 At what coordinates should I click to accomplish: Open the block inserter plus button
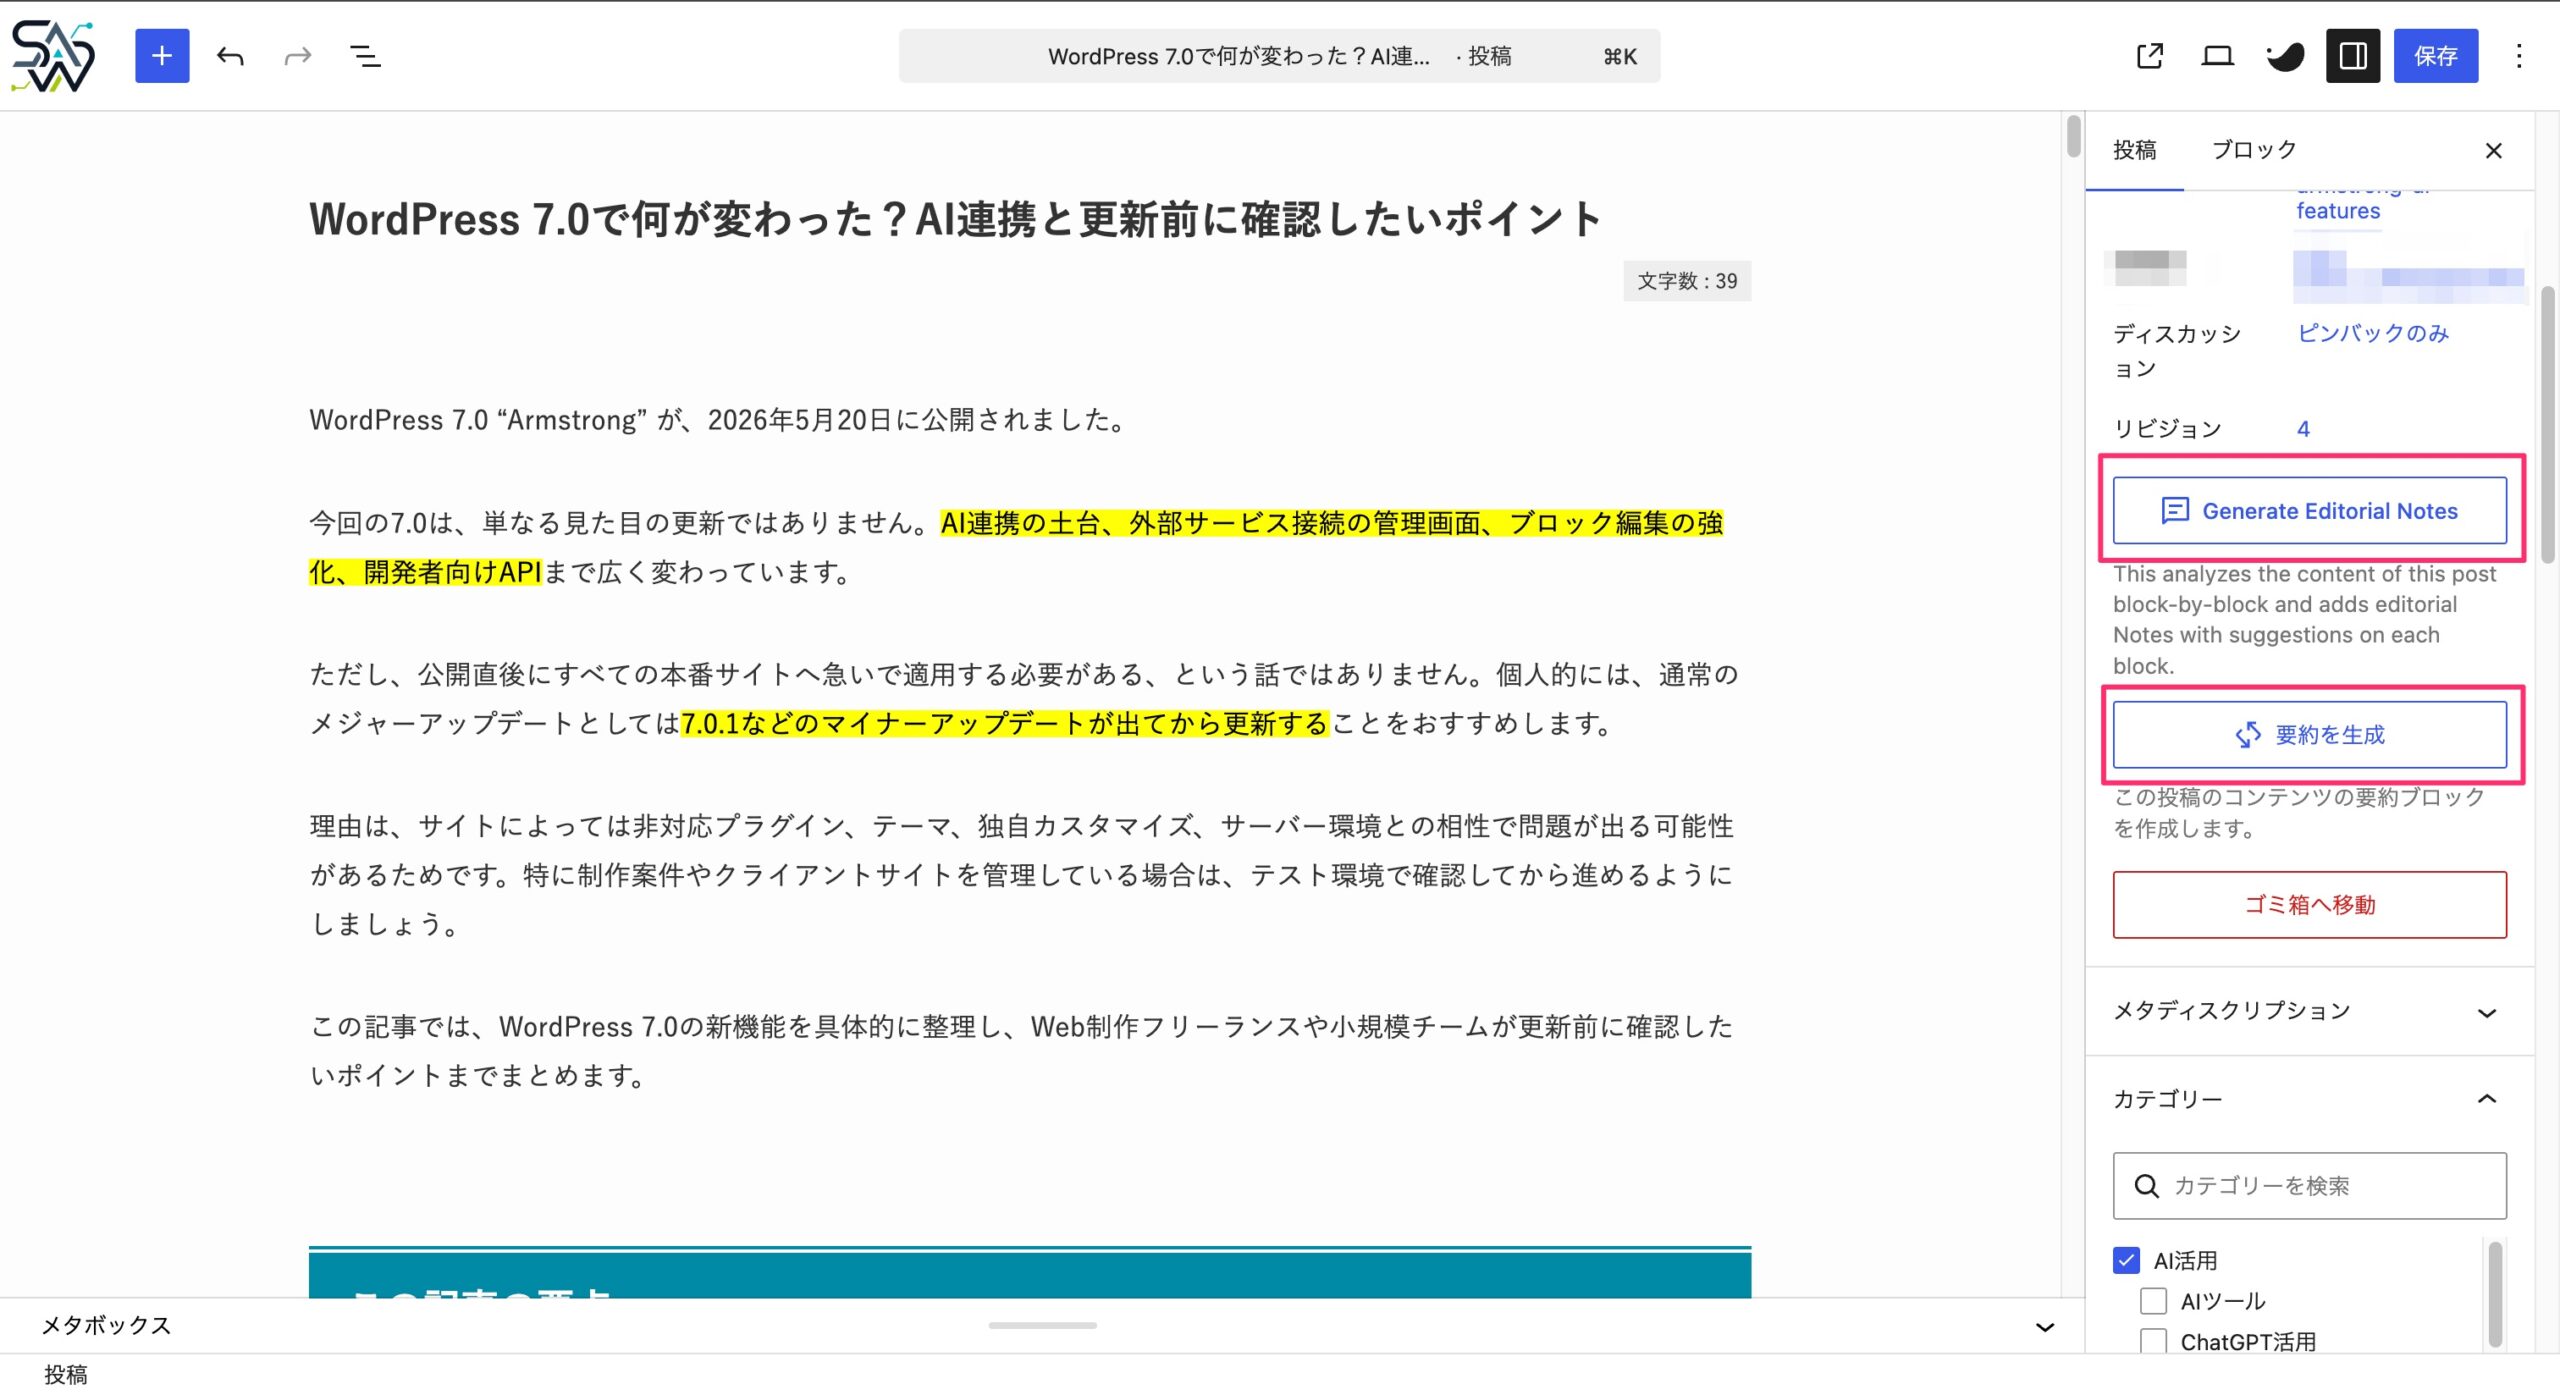click(x=162, y=56)
